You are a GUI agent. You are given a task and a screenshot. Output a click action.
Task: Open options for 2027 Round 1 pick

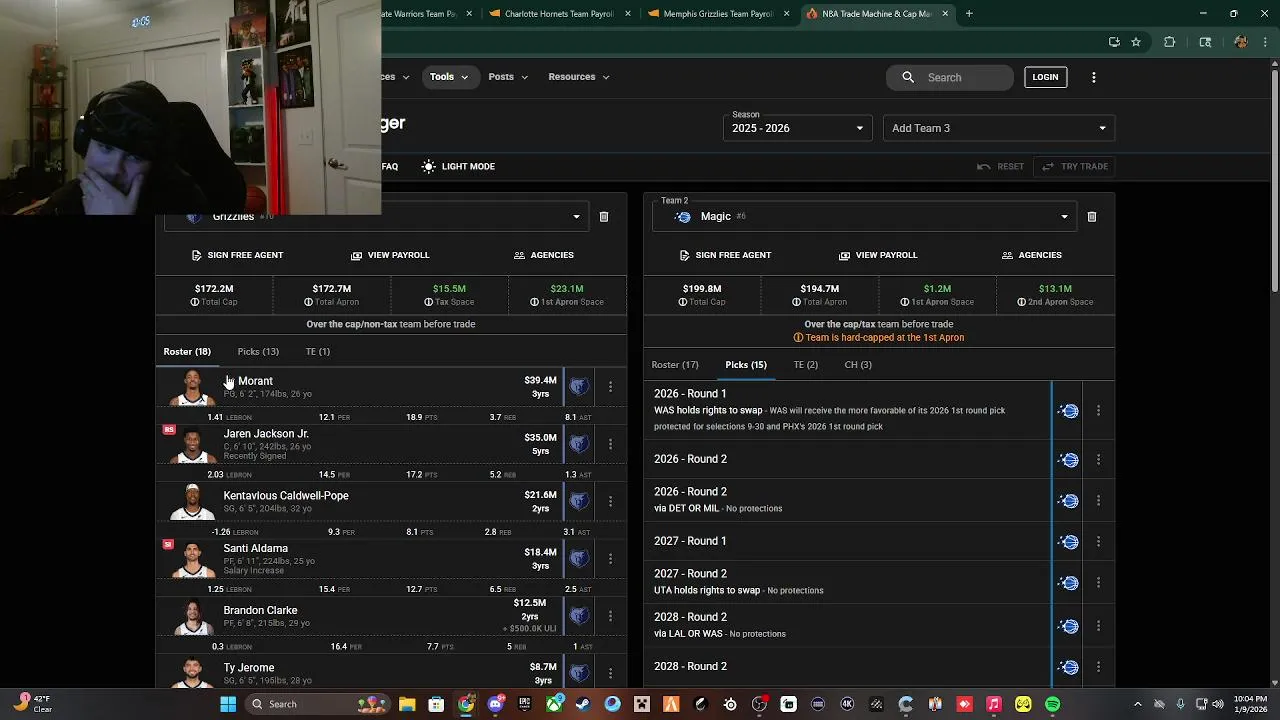1098,542
